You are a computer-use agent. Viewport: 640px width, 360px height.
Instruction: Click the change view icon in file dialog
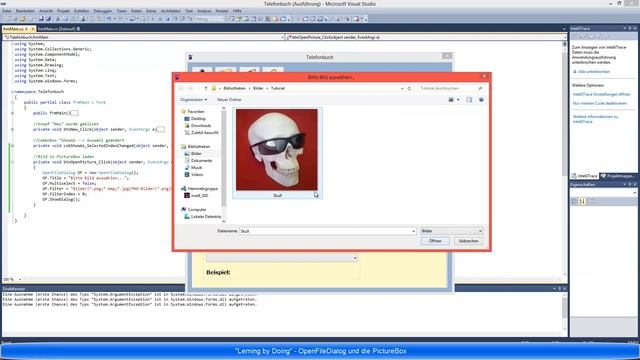coord(451,100)
